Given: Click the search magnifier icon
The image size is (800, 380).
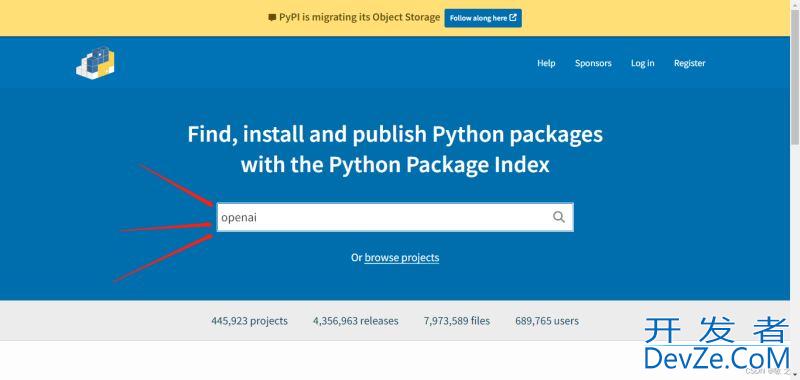Looking at the screenshot, I should point(559,217).
